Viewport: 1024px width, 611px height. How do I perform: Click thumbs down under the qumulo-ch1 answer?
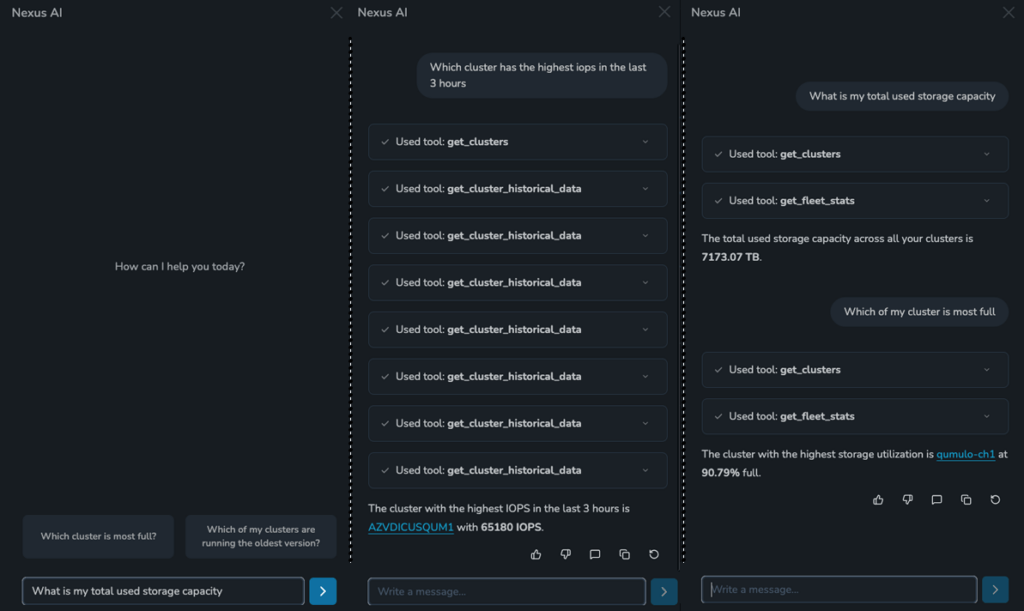click(x=907, y=499)
